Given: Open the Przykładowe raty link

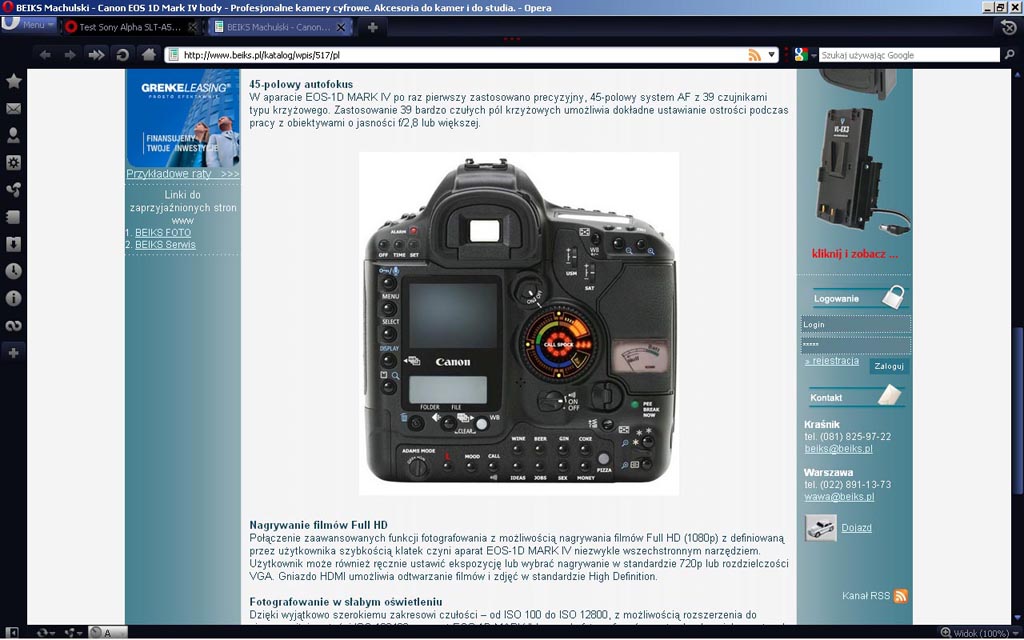Looking at the screenshot, I should [182, 174].
